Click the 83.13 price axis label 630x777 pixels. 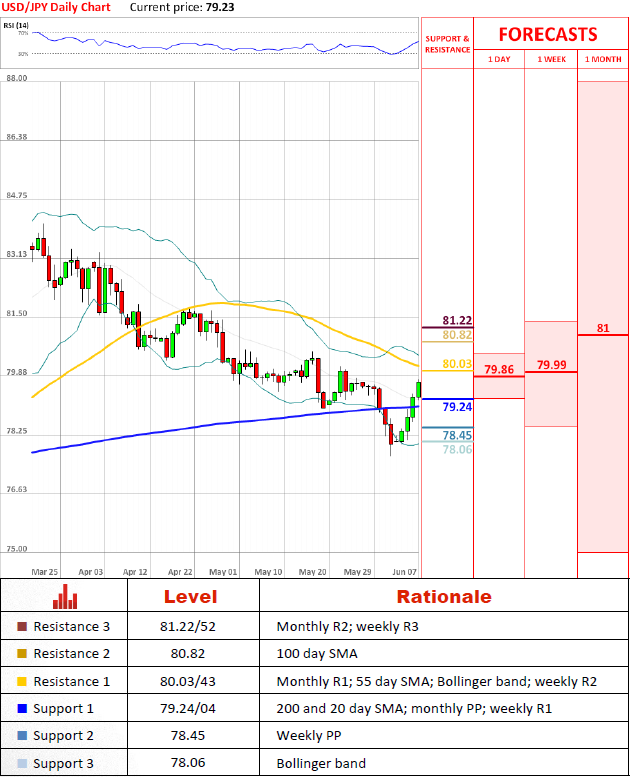tap(17, 254)
